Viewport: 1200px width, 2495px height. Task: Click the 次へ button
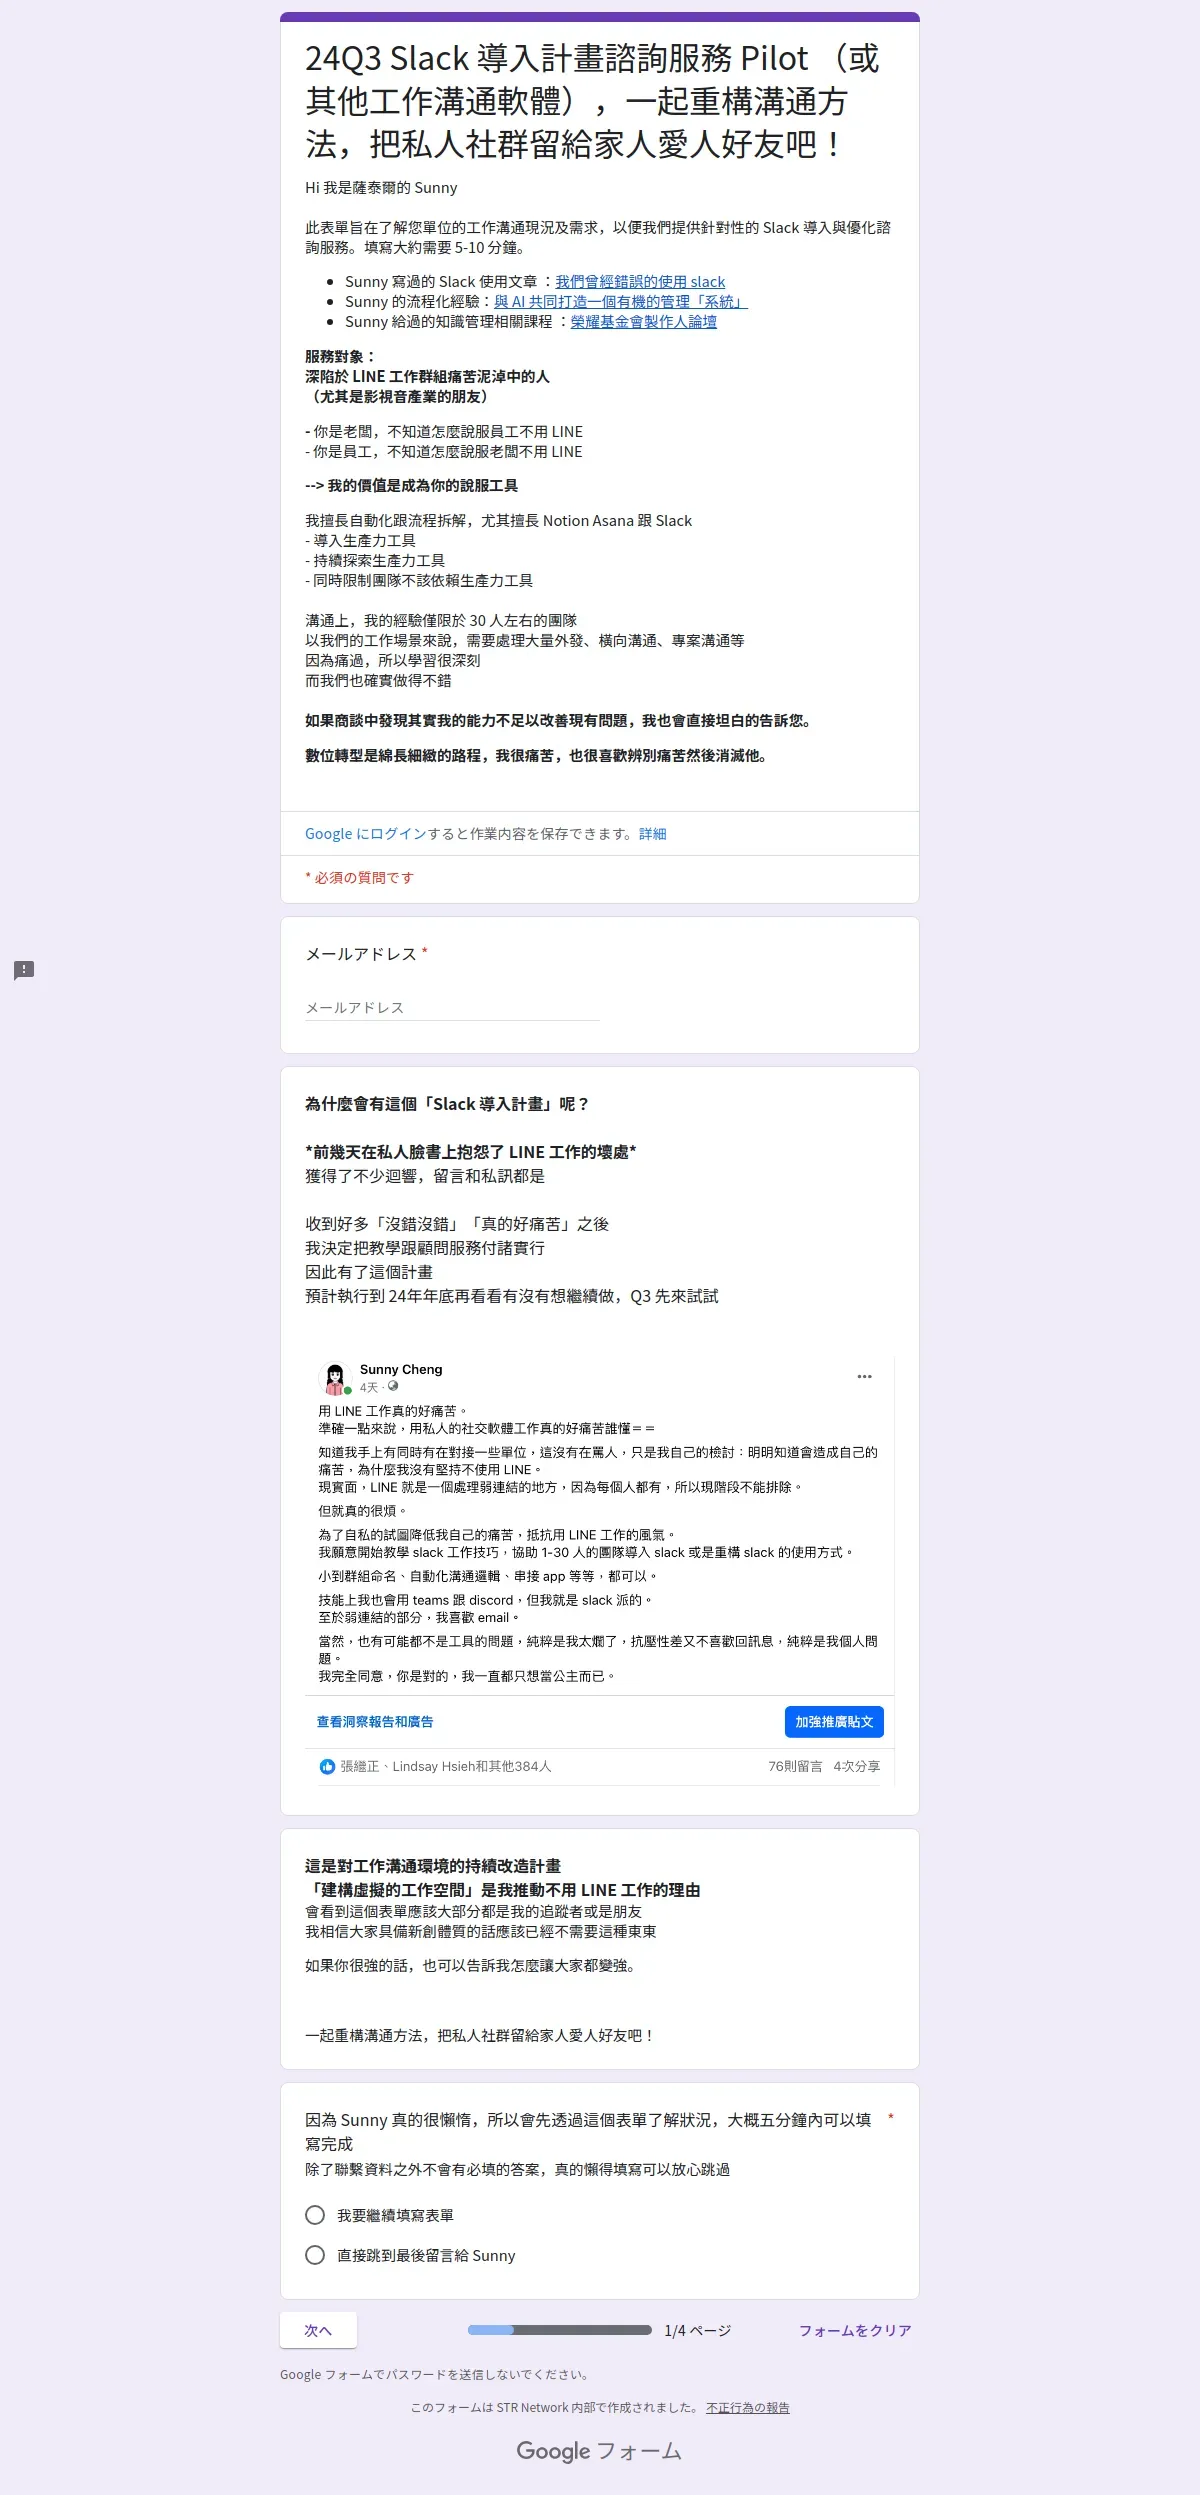tap(318, 2330)
